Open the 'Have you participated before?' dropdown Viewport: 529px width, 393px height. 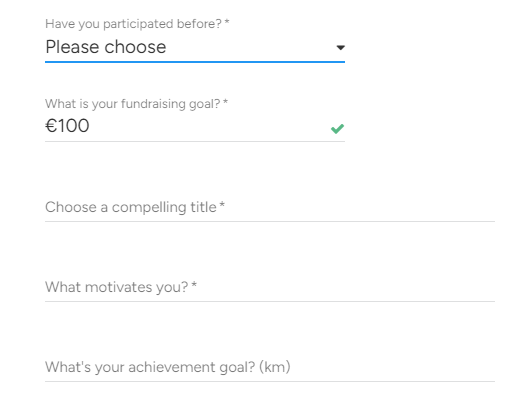(195, 47)
